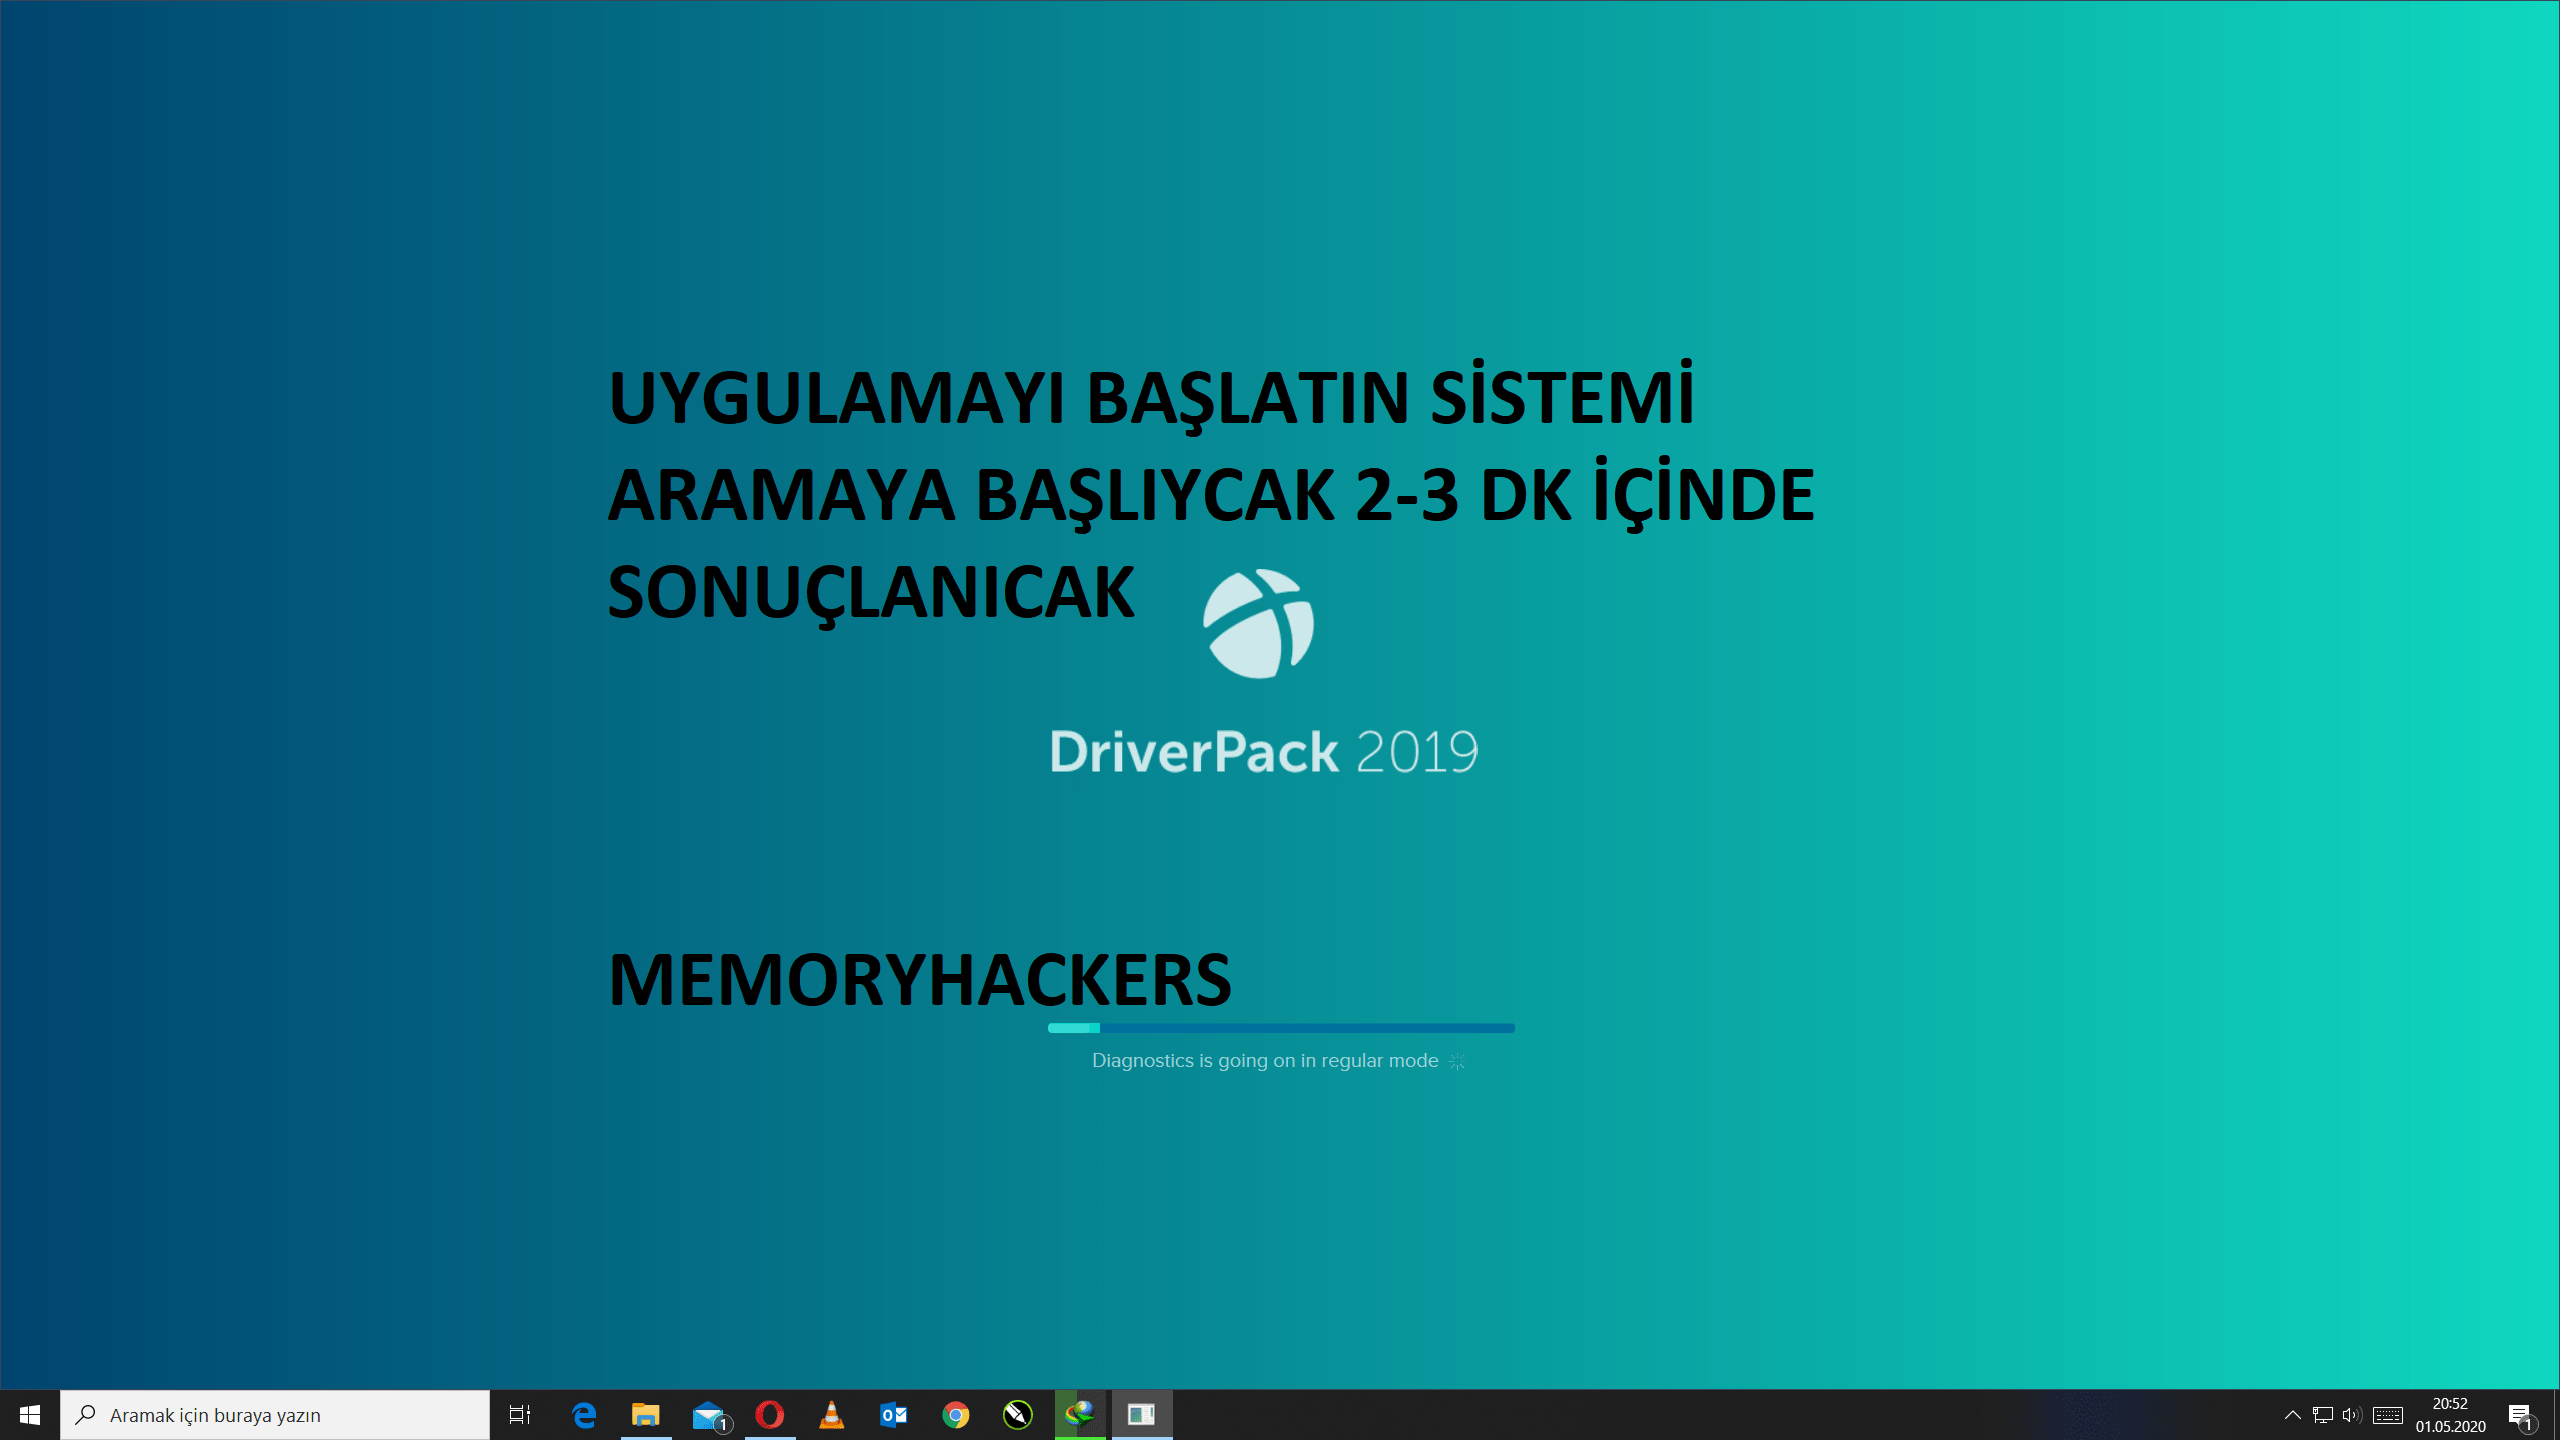Click the Show desktop strip at the taskbar edge
The height and width of the screenshot is (1440, 2560).
tap(2555, 1415)
